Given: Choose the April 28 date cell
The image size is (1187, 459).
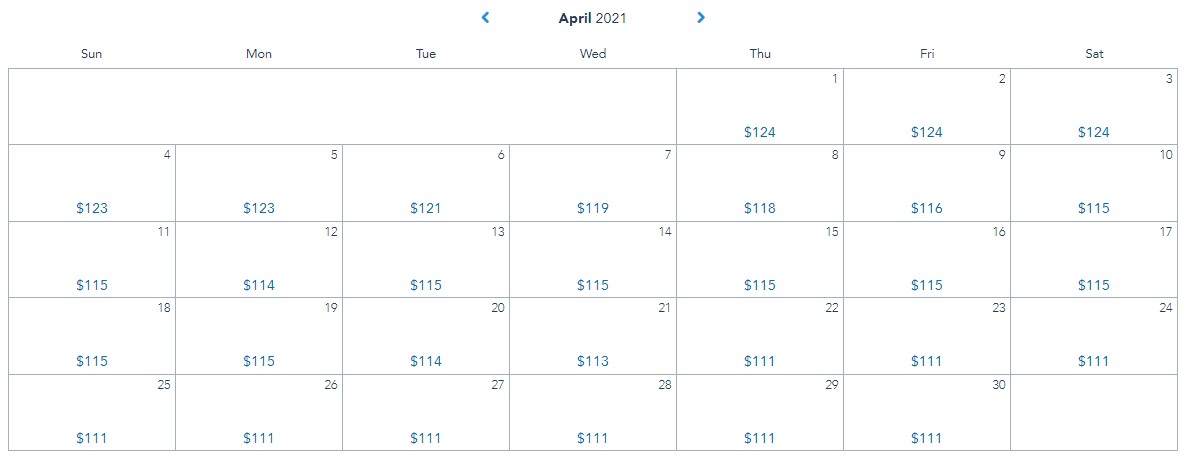Looking at the screenshot, I should [x=593, y=412].
